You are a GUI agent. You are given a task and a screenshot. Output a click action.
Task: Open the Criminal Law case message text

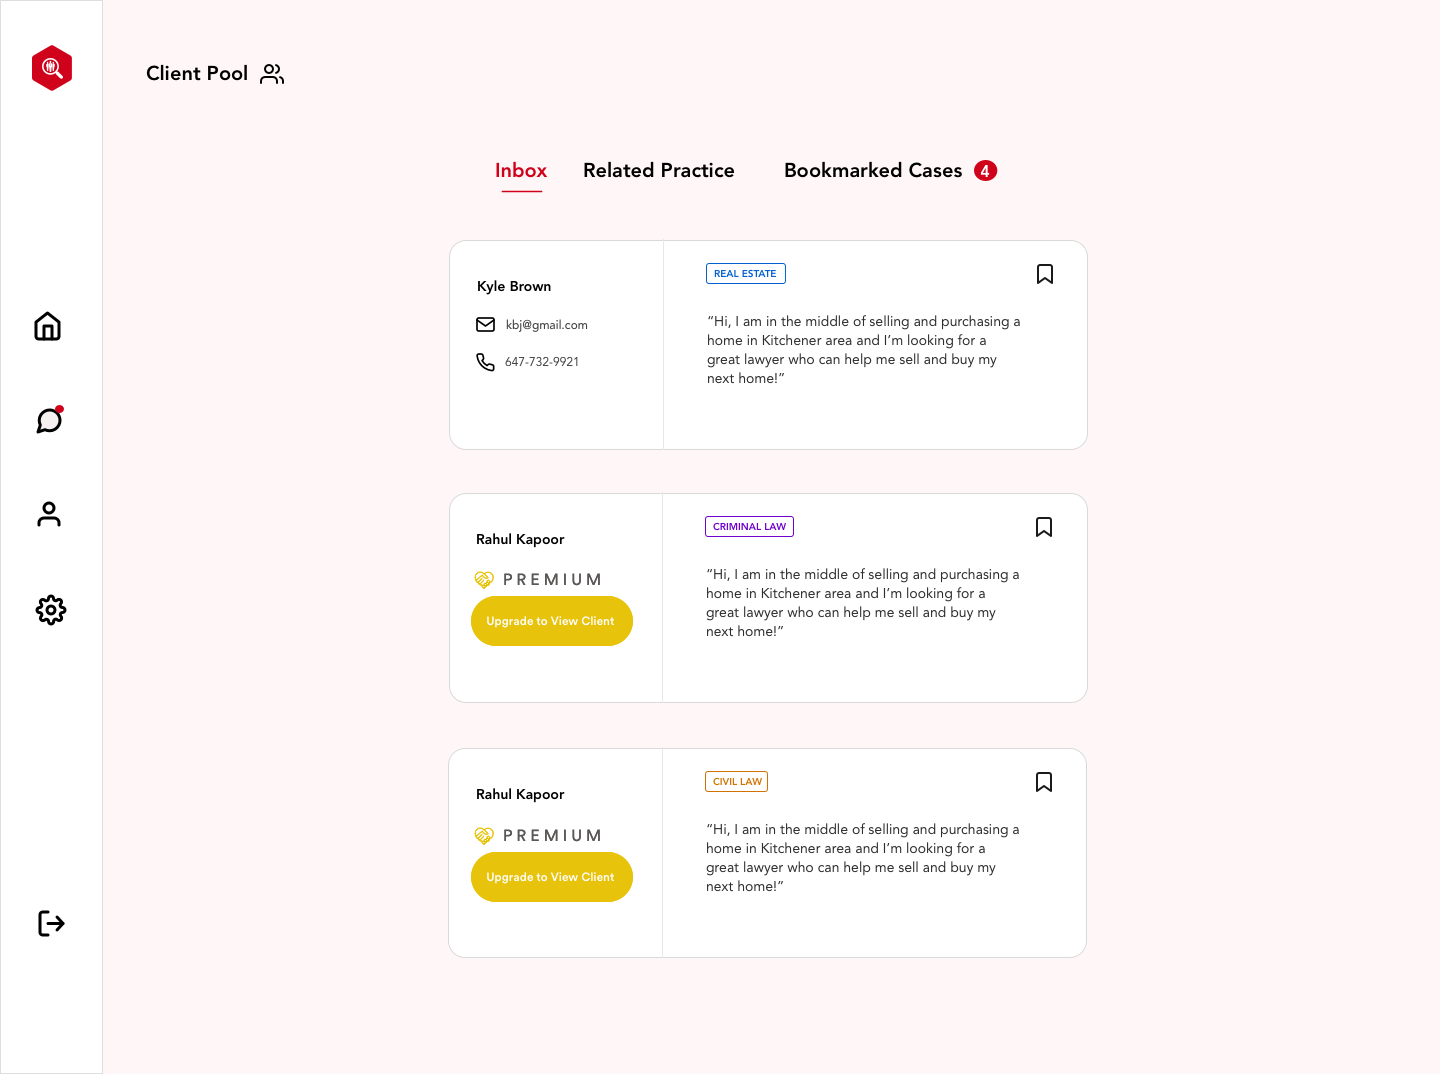[x=862, y=603]
